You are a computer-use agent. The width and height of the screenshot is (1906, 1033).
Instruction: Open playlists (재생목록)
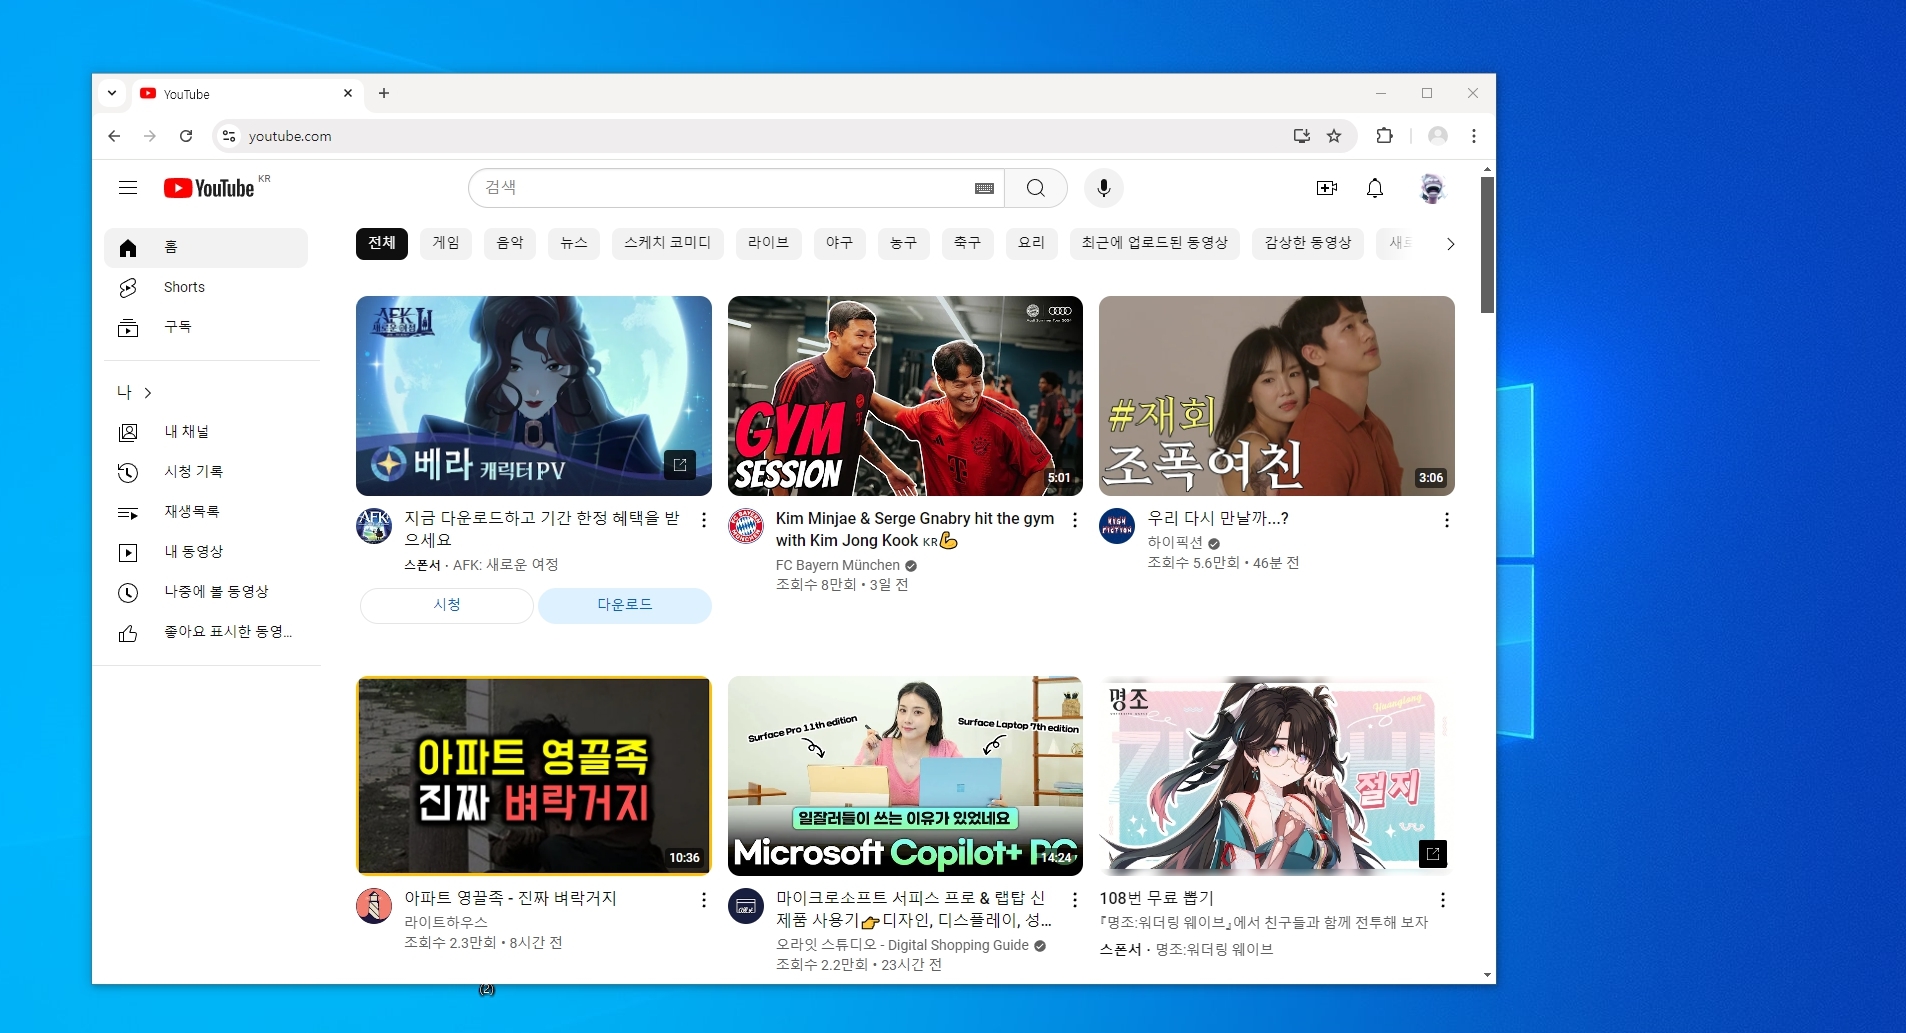point(206,512)
